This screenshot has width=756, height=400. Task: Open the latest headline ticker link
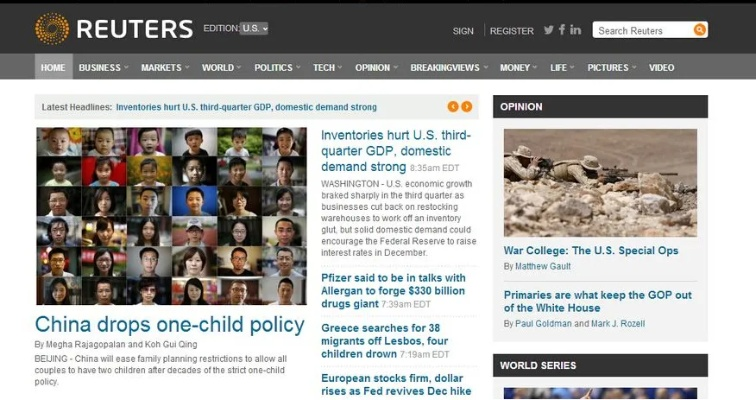246,107
